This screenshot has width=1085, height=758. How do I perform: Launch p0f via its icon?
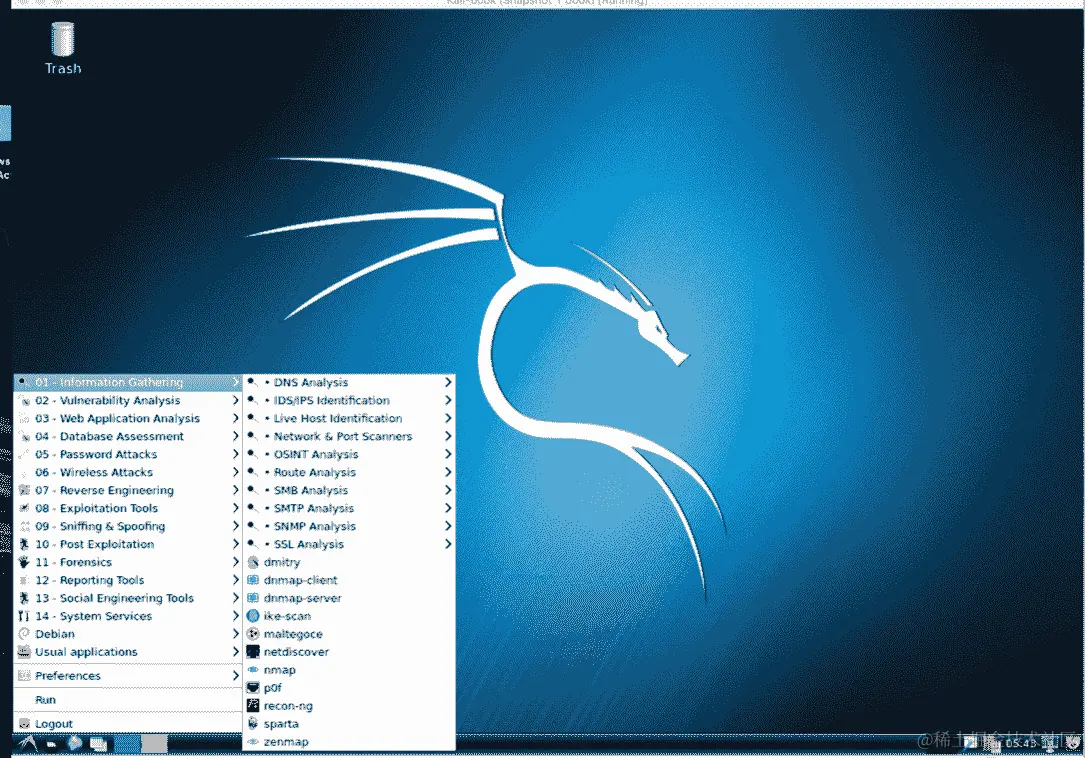[253, 688]
